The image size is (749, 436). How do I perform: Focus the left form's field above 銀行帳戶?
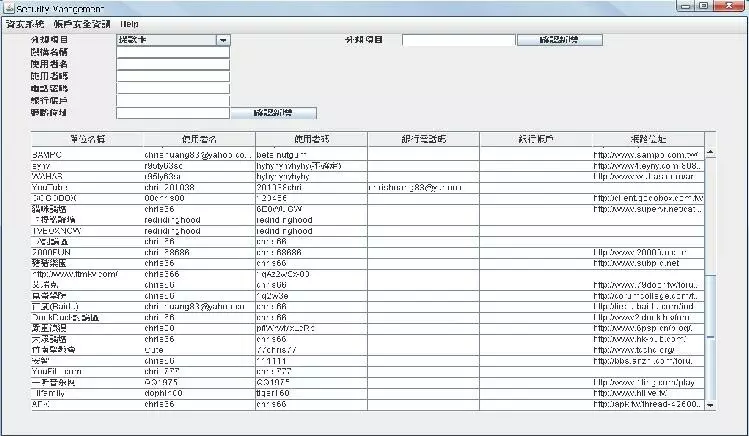(173, 88)
